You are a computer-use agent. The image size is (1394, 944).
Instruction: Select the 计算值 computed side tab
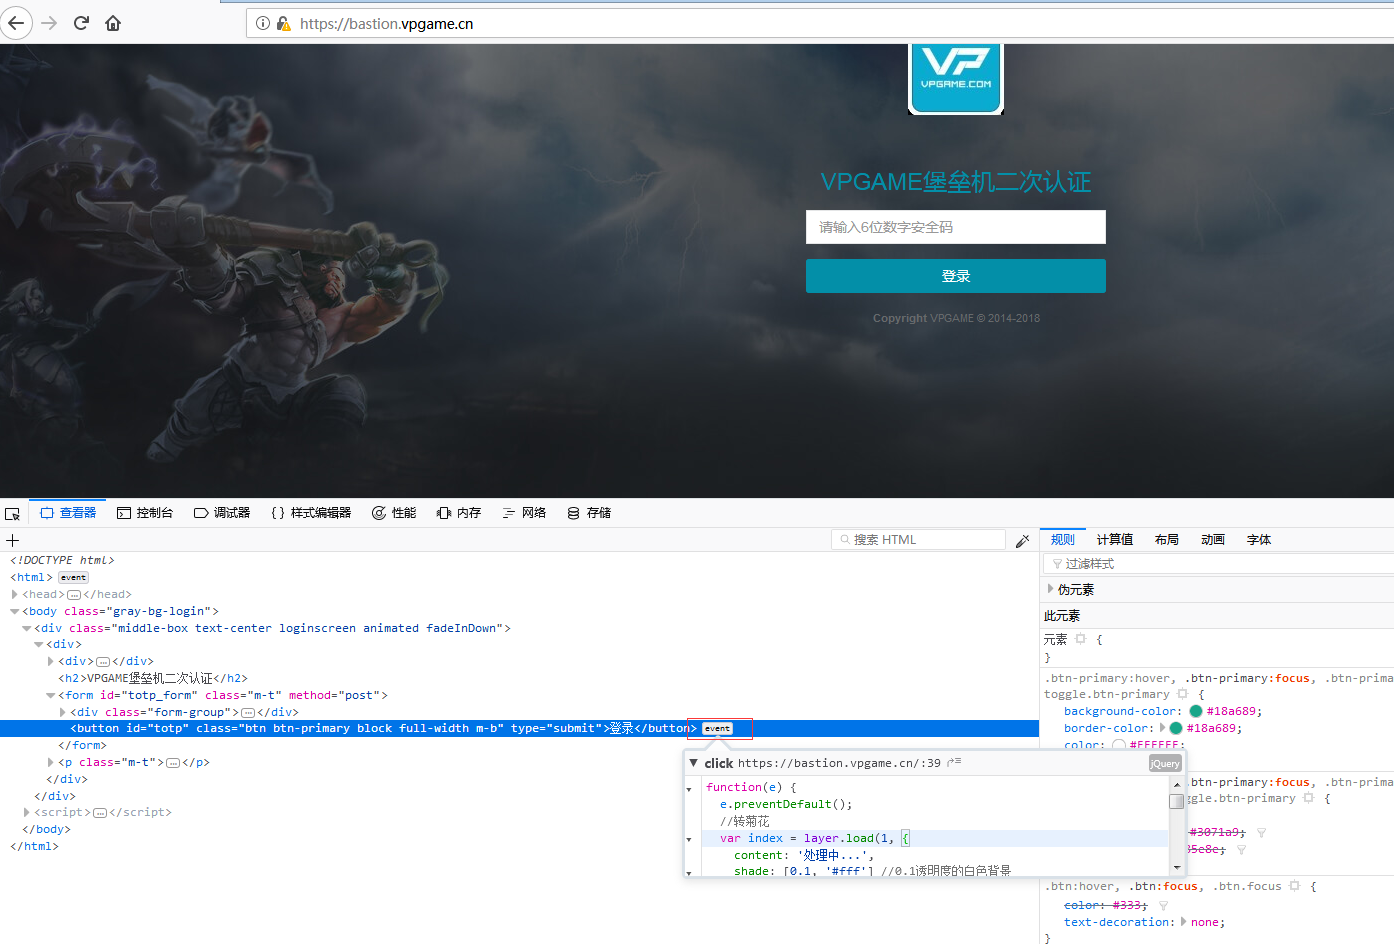(x=1115, y=540)
